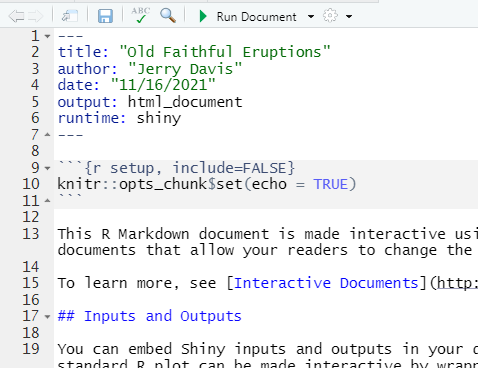The width and height of the screenshot is (478, 368).
Task: Click chunk fold end marker at line 11
Action: point(47,201)
